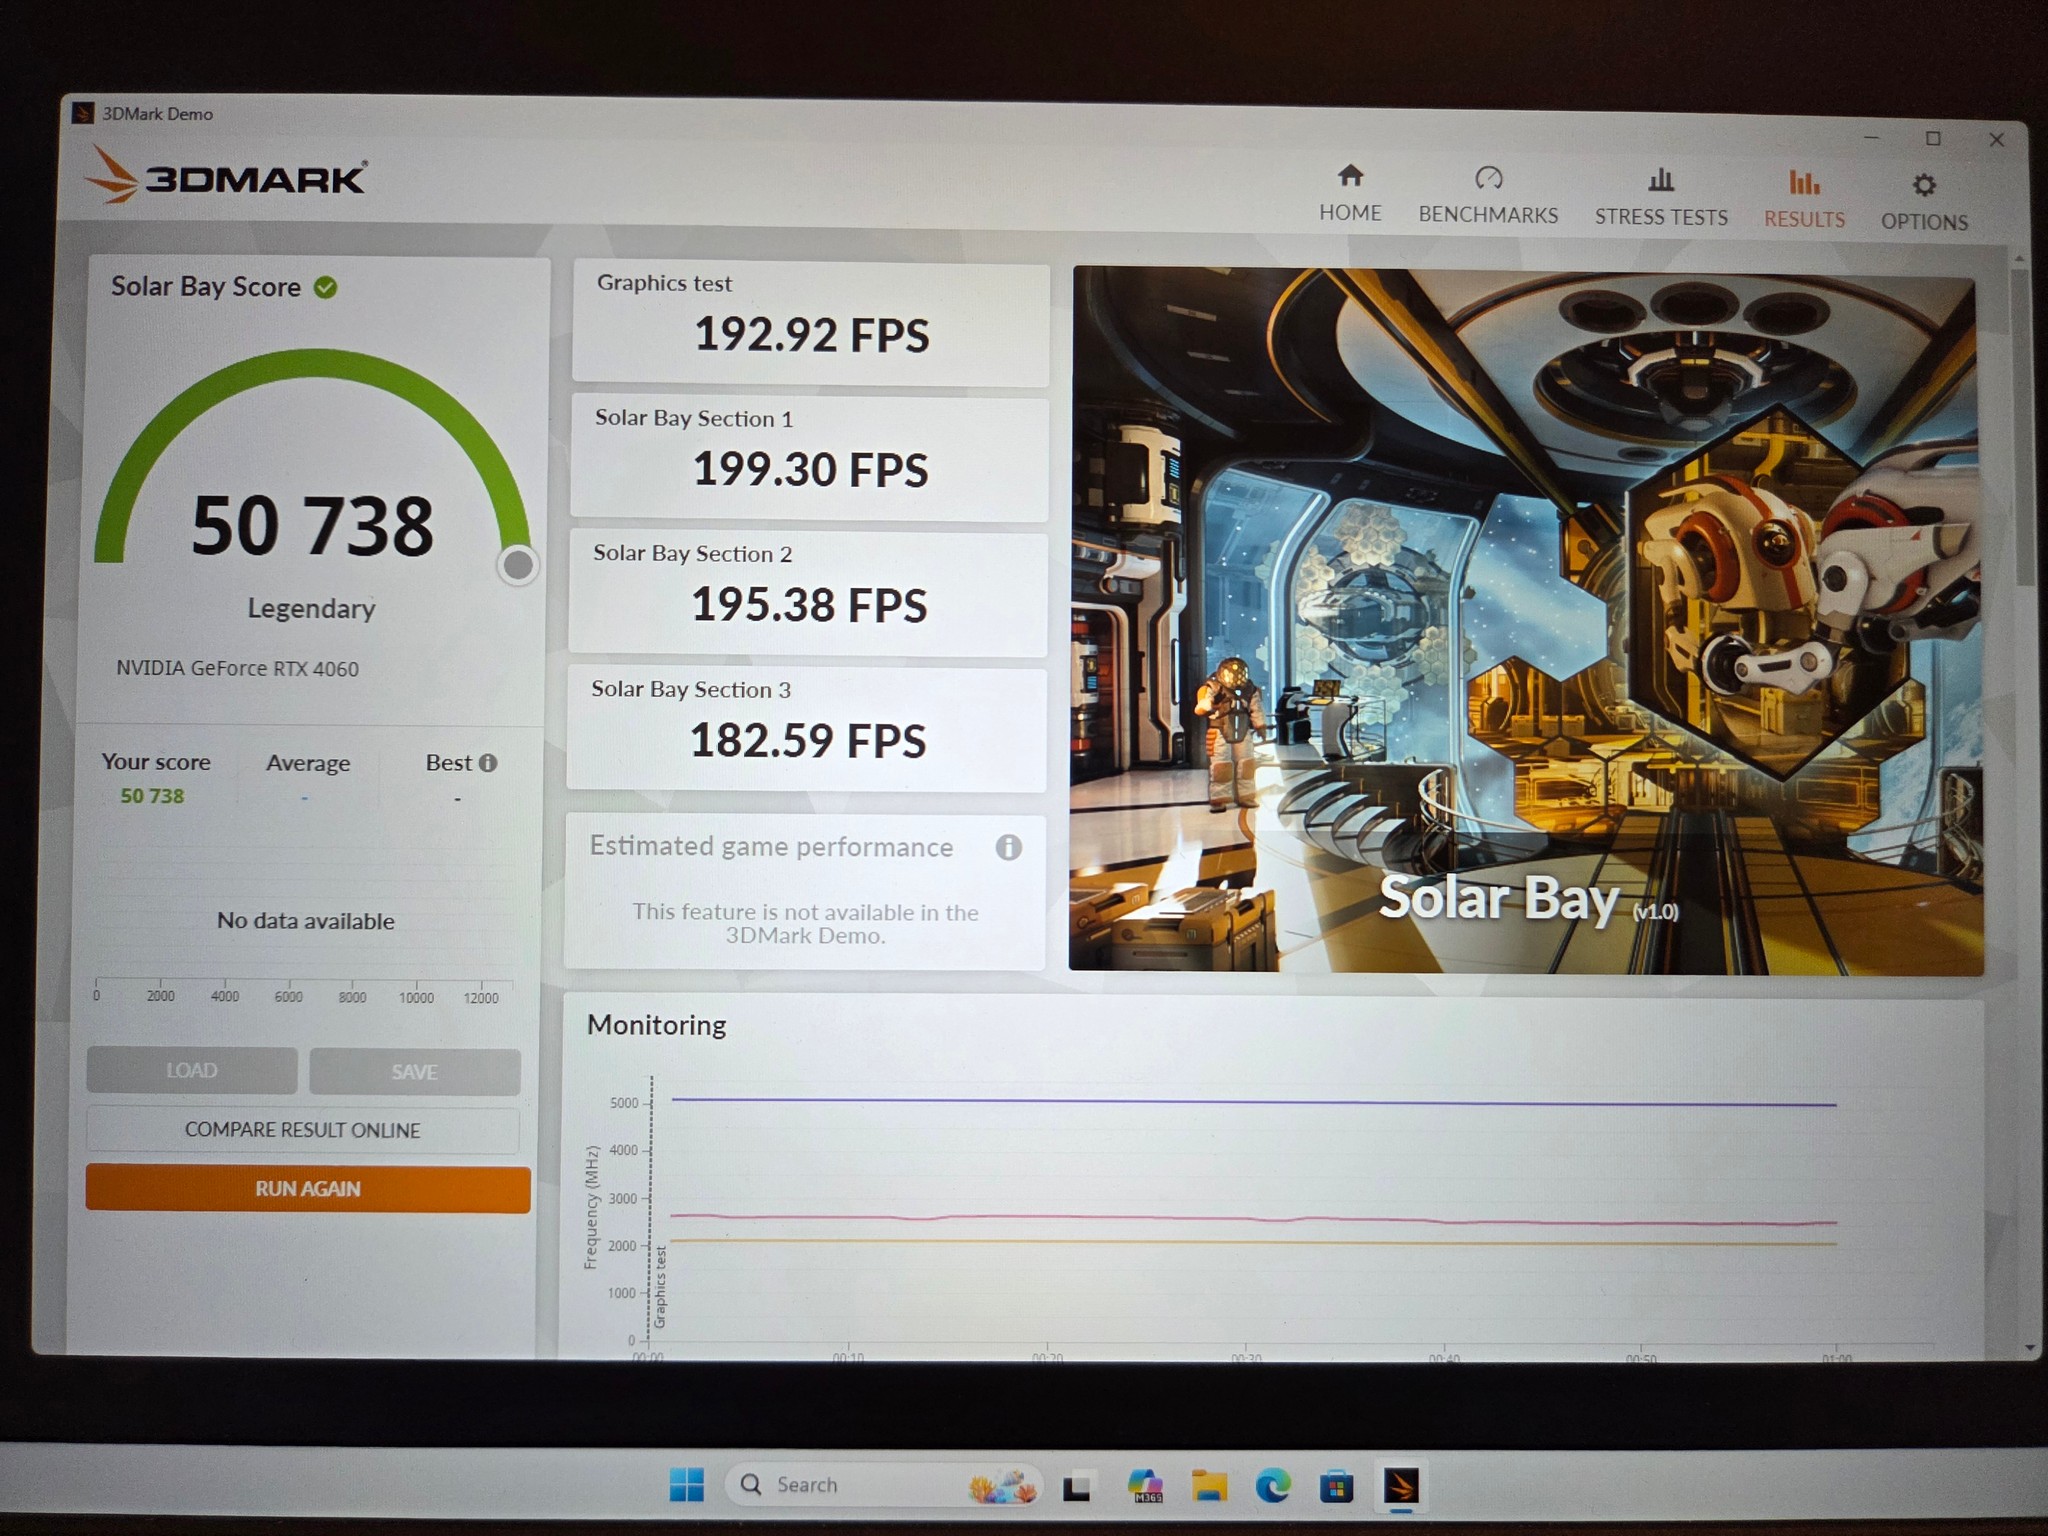Click the greyed-out Load button
2048x1536 pixels.
click(x=192, y=1070)
